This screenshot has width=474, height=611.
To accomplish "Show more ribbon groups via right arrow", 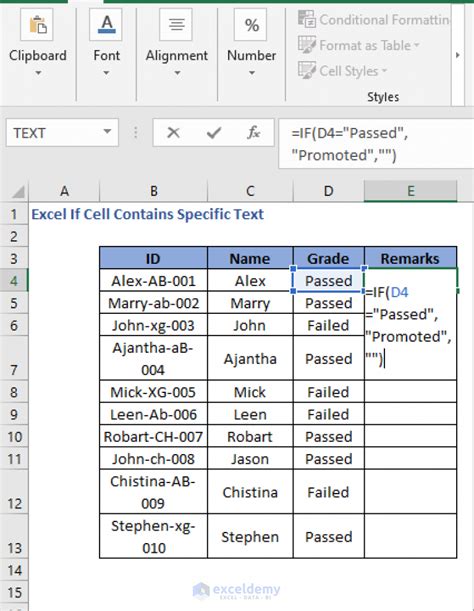I will tap(458, 55).
